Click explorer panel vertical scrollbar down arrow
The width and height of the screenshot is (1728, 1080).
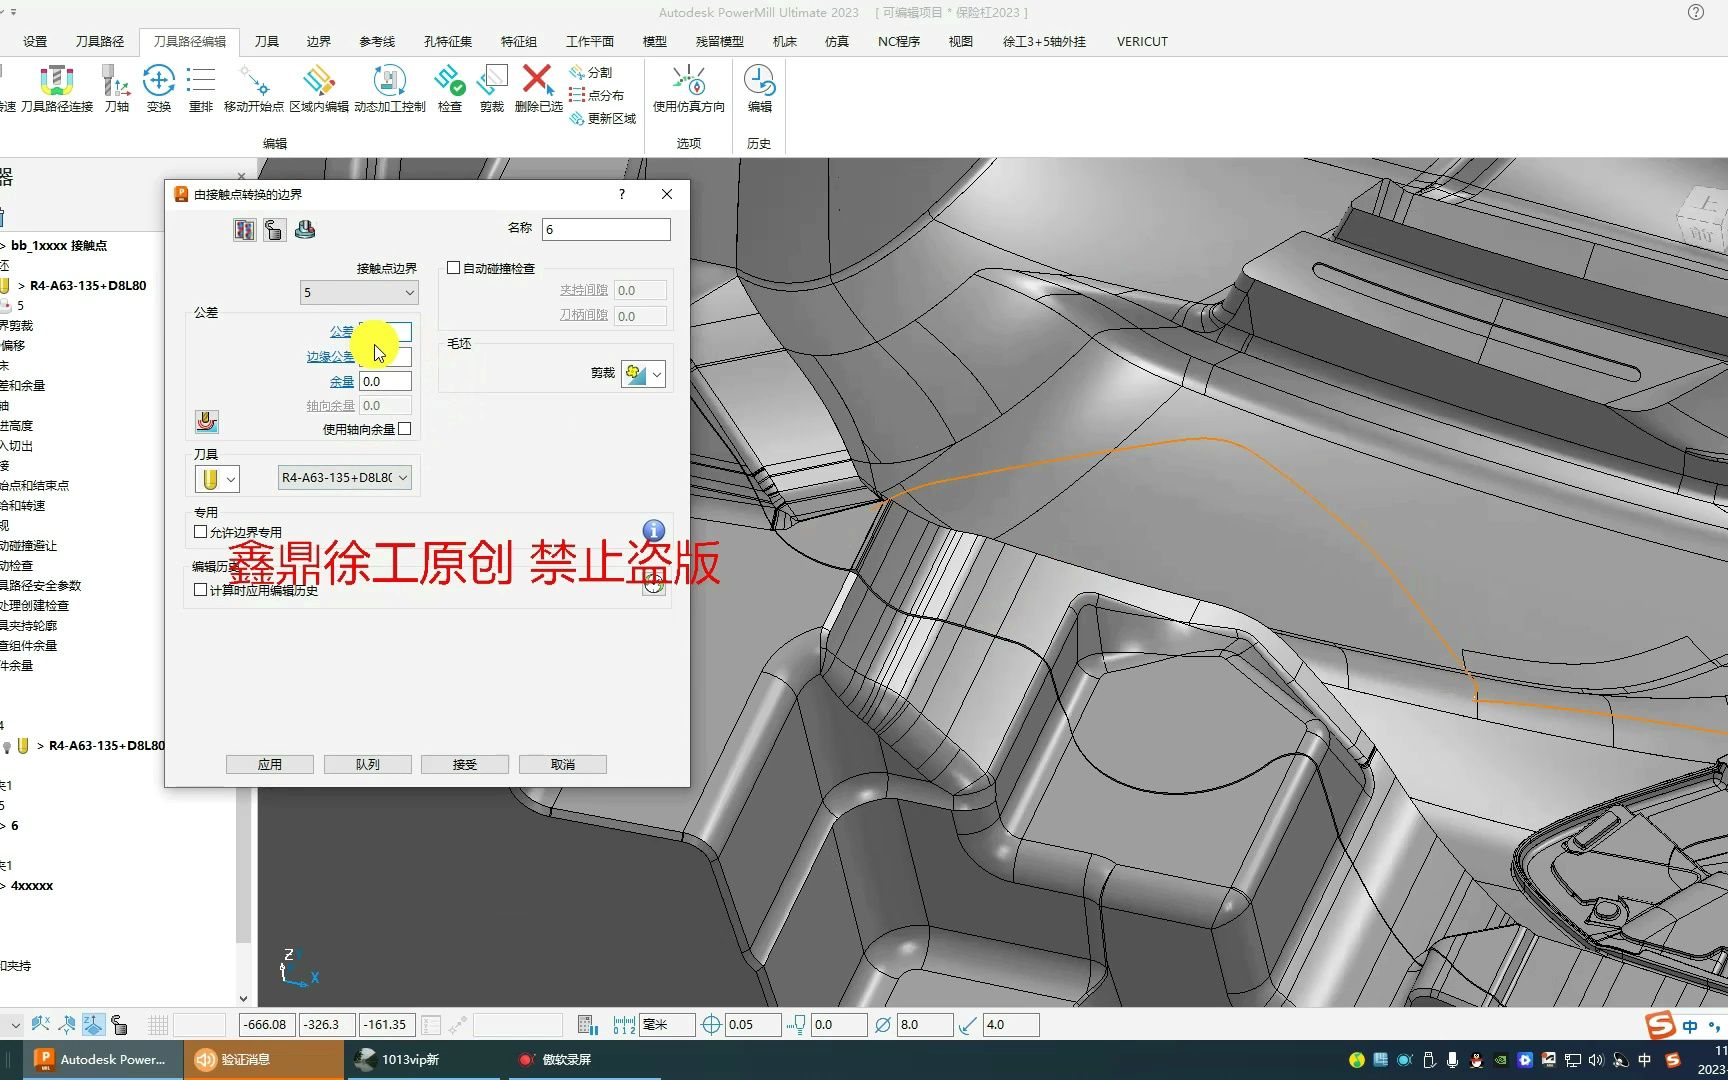[243, 998]
